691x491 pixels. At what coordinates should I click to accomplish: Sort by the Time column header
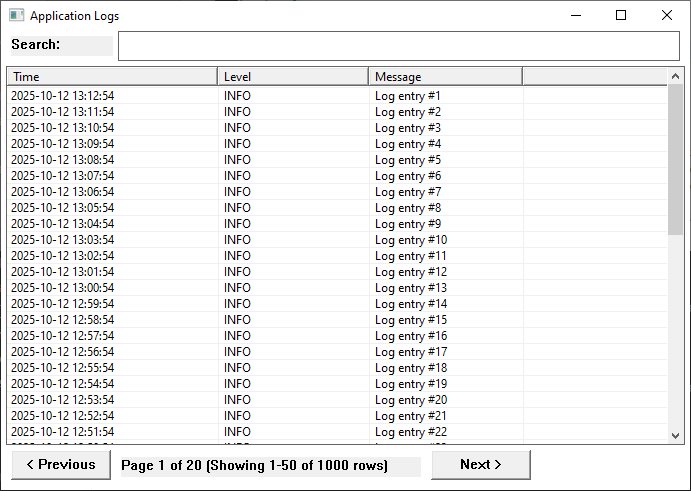click(112, 77)
